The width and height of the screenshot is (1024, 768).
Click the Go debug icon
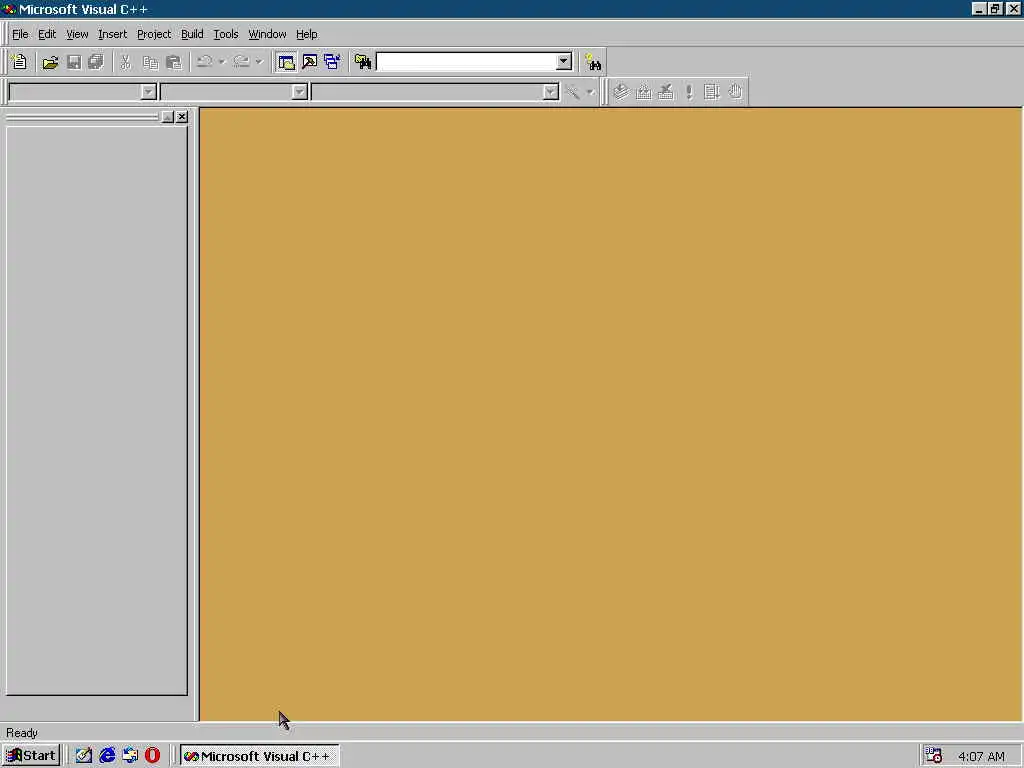click(712, 92)
